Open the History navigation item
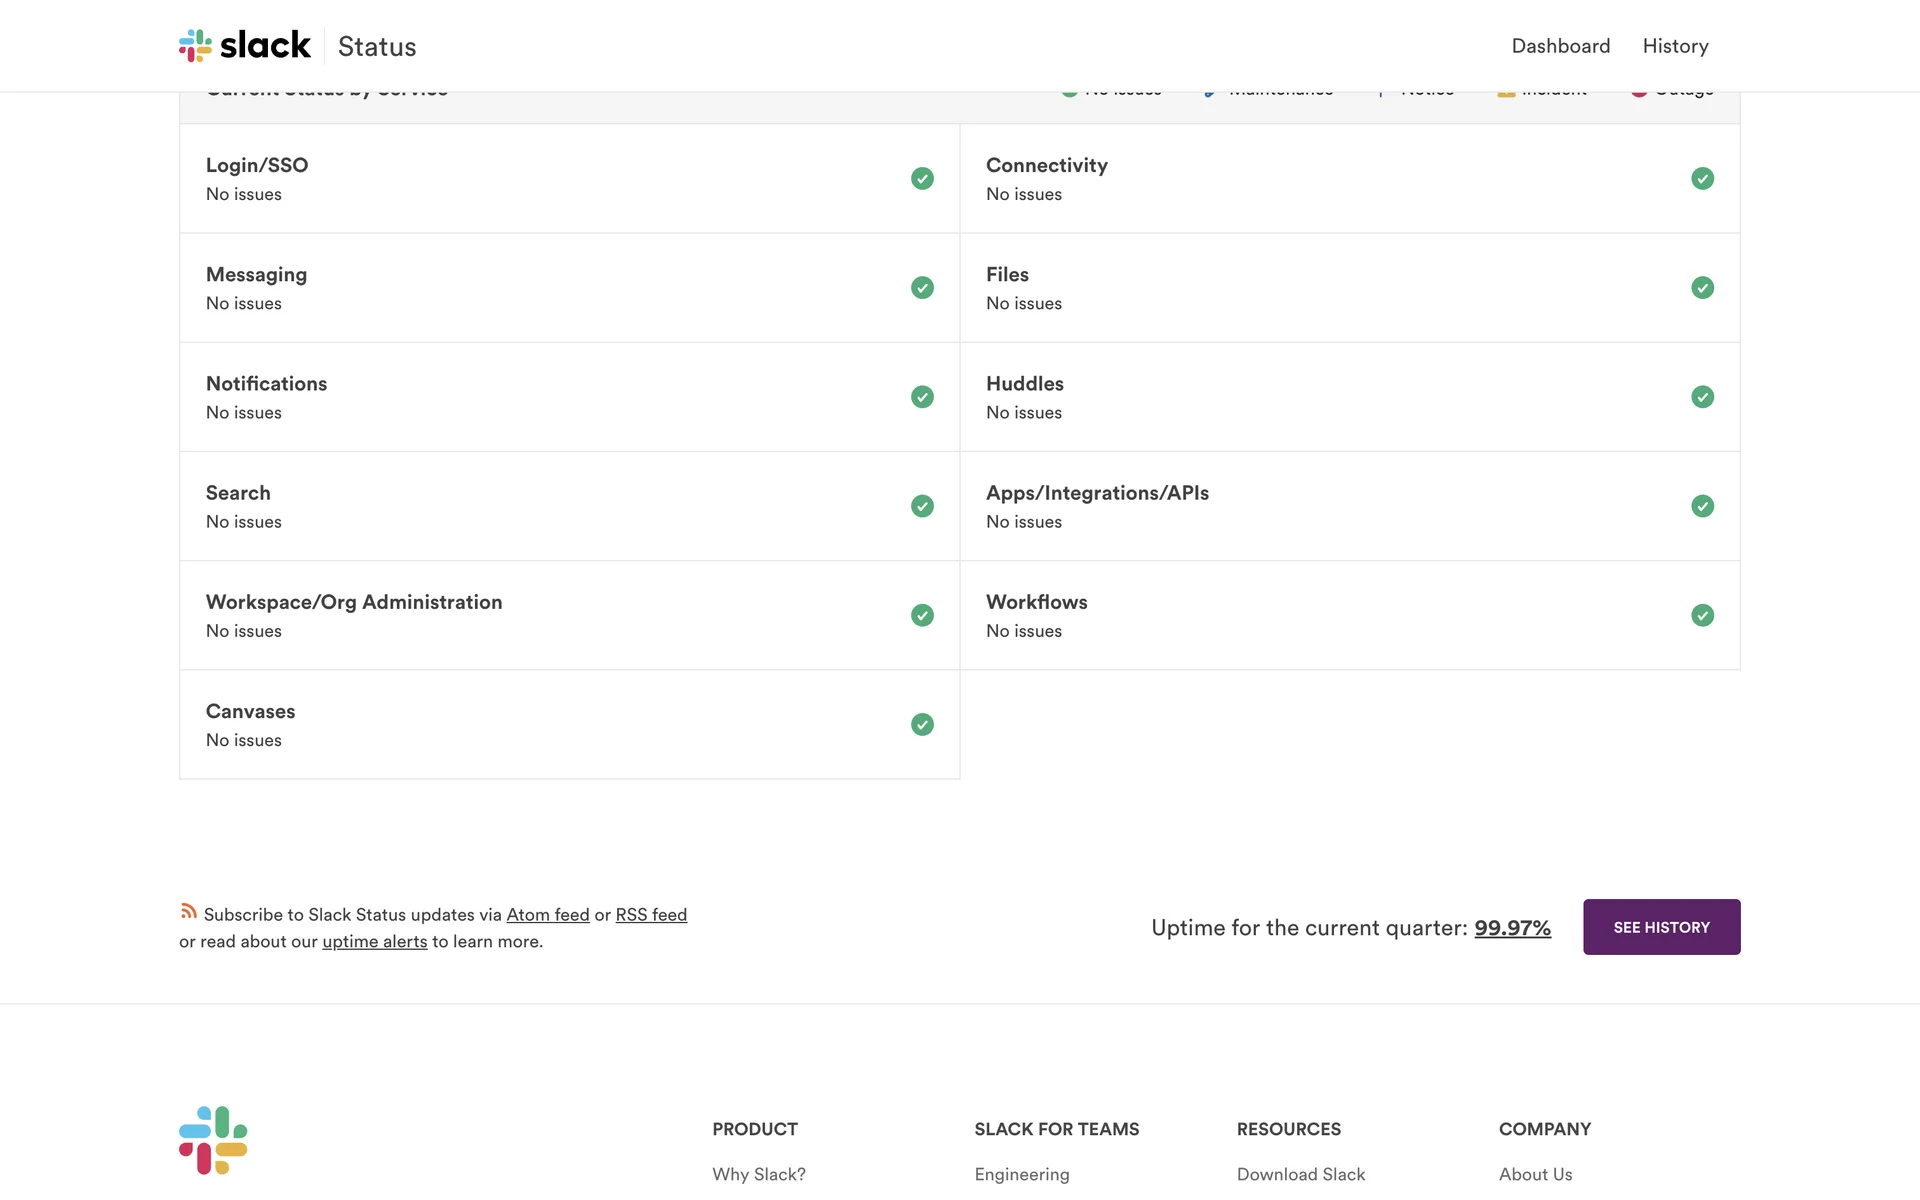1920x1200 pixels. (1675, 46)
